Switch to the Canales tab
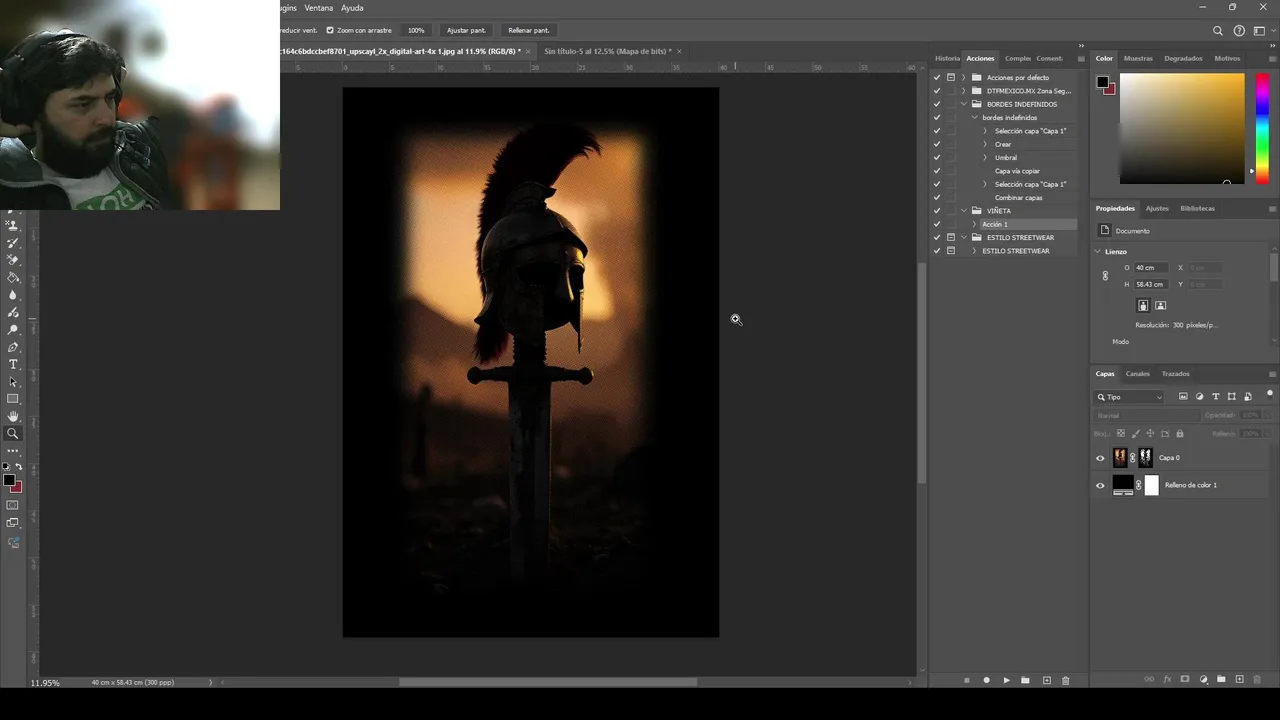The image size is (1280, 720). point(1138,374)
